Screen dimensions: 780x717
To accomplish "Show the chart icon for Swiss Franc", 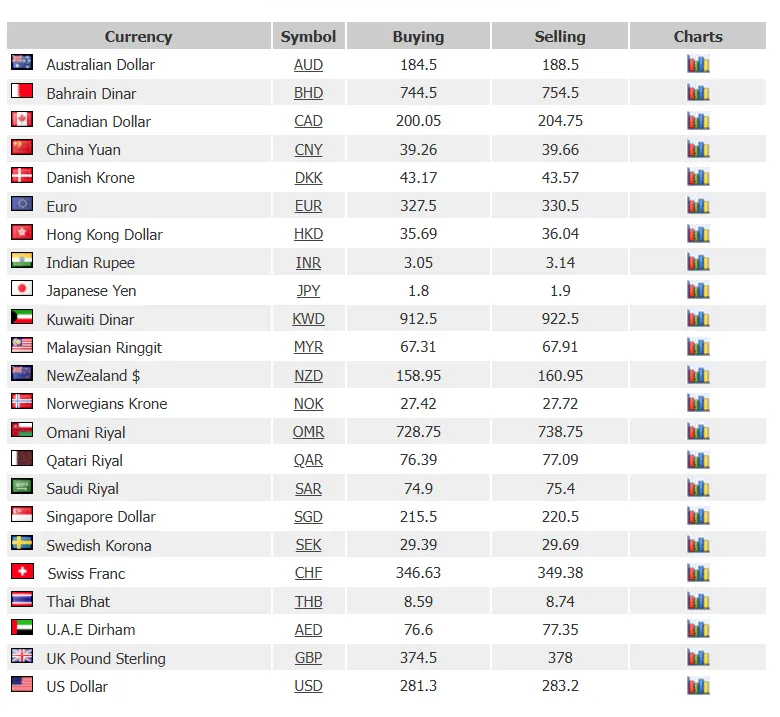I will (698, 573).
